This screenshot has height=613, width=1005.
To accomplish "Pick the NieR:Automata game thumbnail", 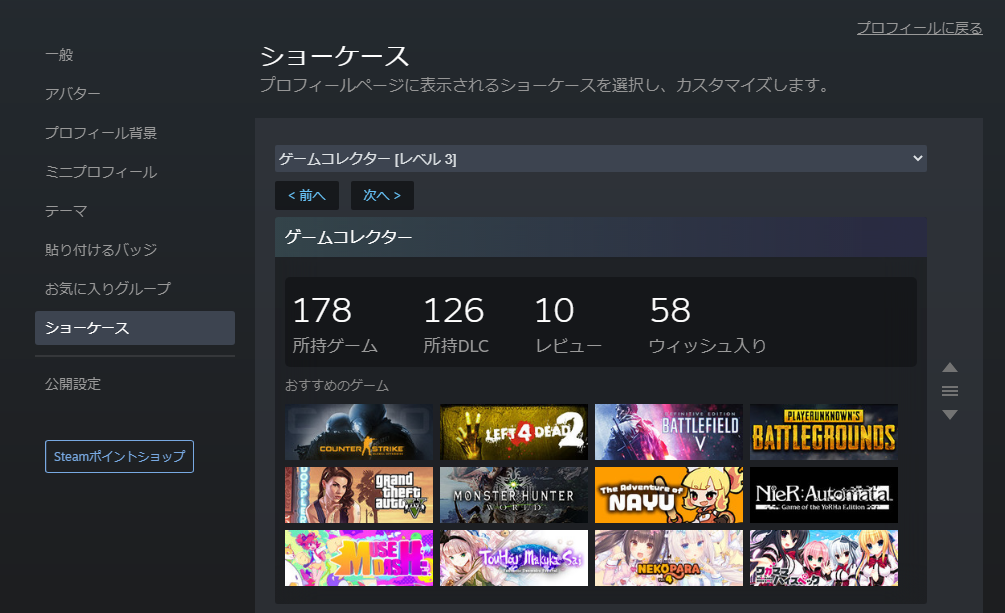I will tap(824, 495).
